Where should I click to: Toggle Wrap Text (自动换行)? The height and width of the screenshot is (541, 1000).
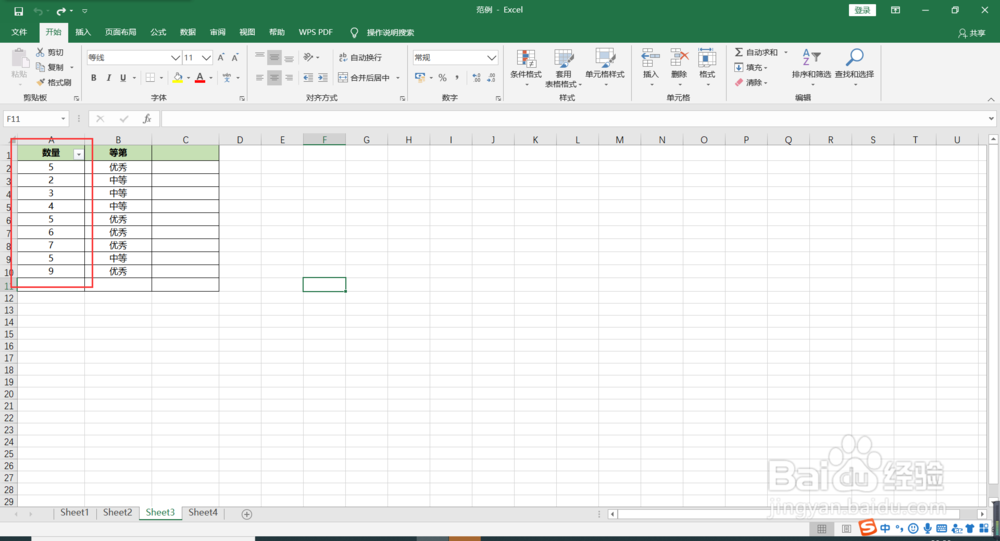pos(360,57)
